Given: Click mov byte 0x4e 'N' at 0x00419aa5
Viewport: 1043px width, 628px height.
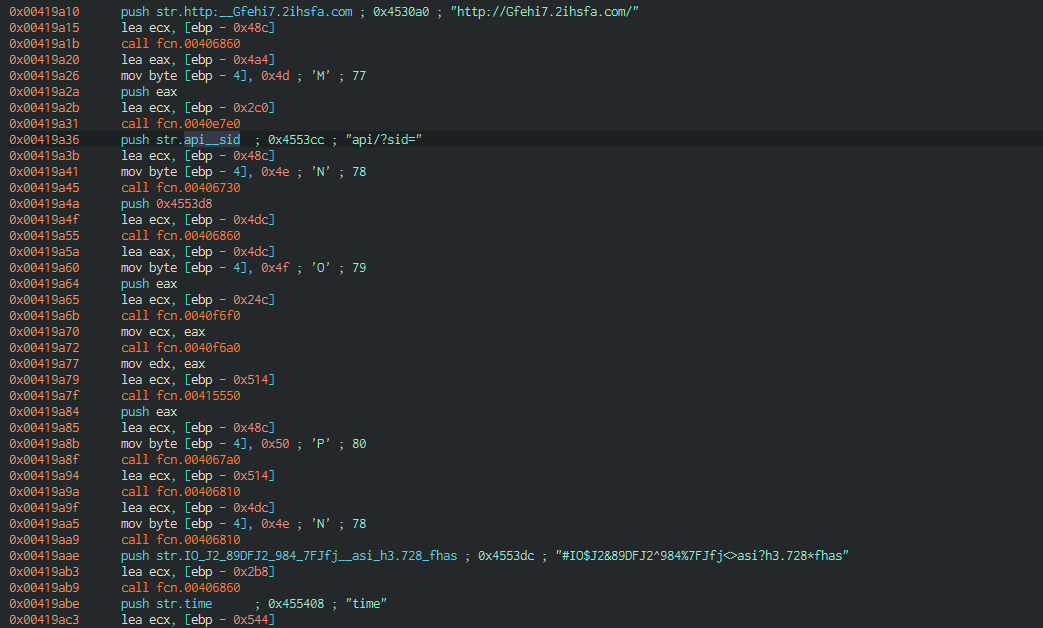Looking at the screenshot, I should 243,522.
